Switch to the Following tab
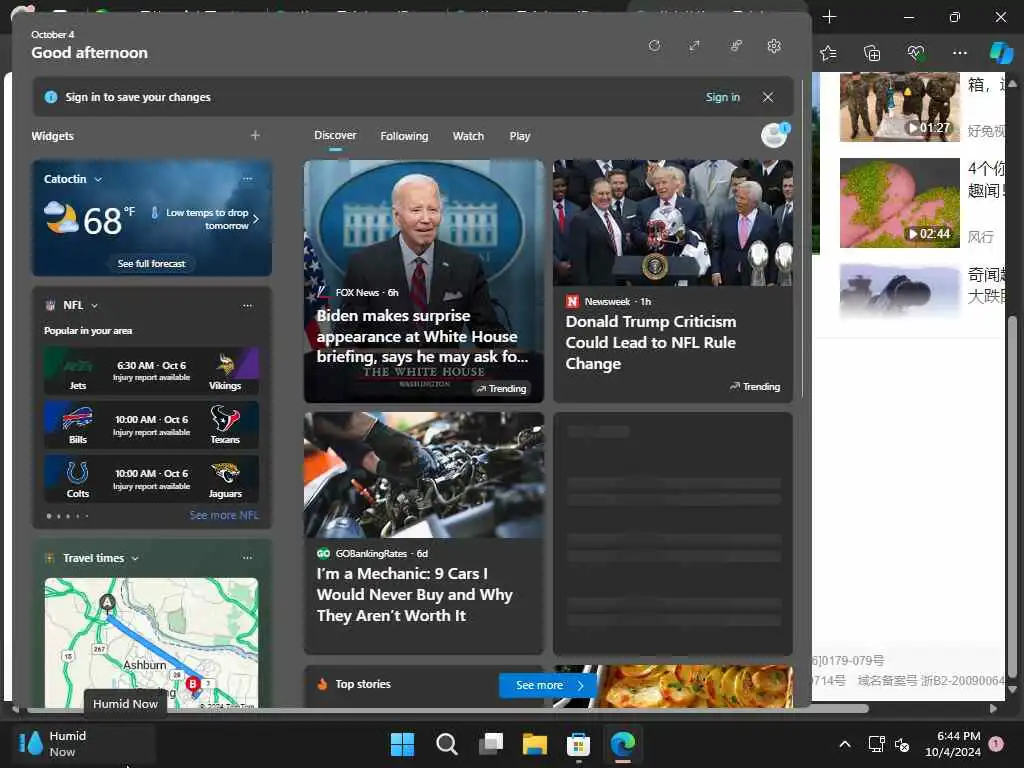 click(x=404, y=136)
